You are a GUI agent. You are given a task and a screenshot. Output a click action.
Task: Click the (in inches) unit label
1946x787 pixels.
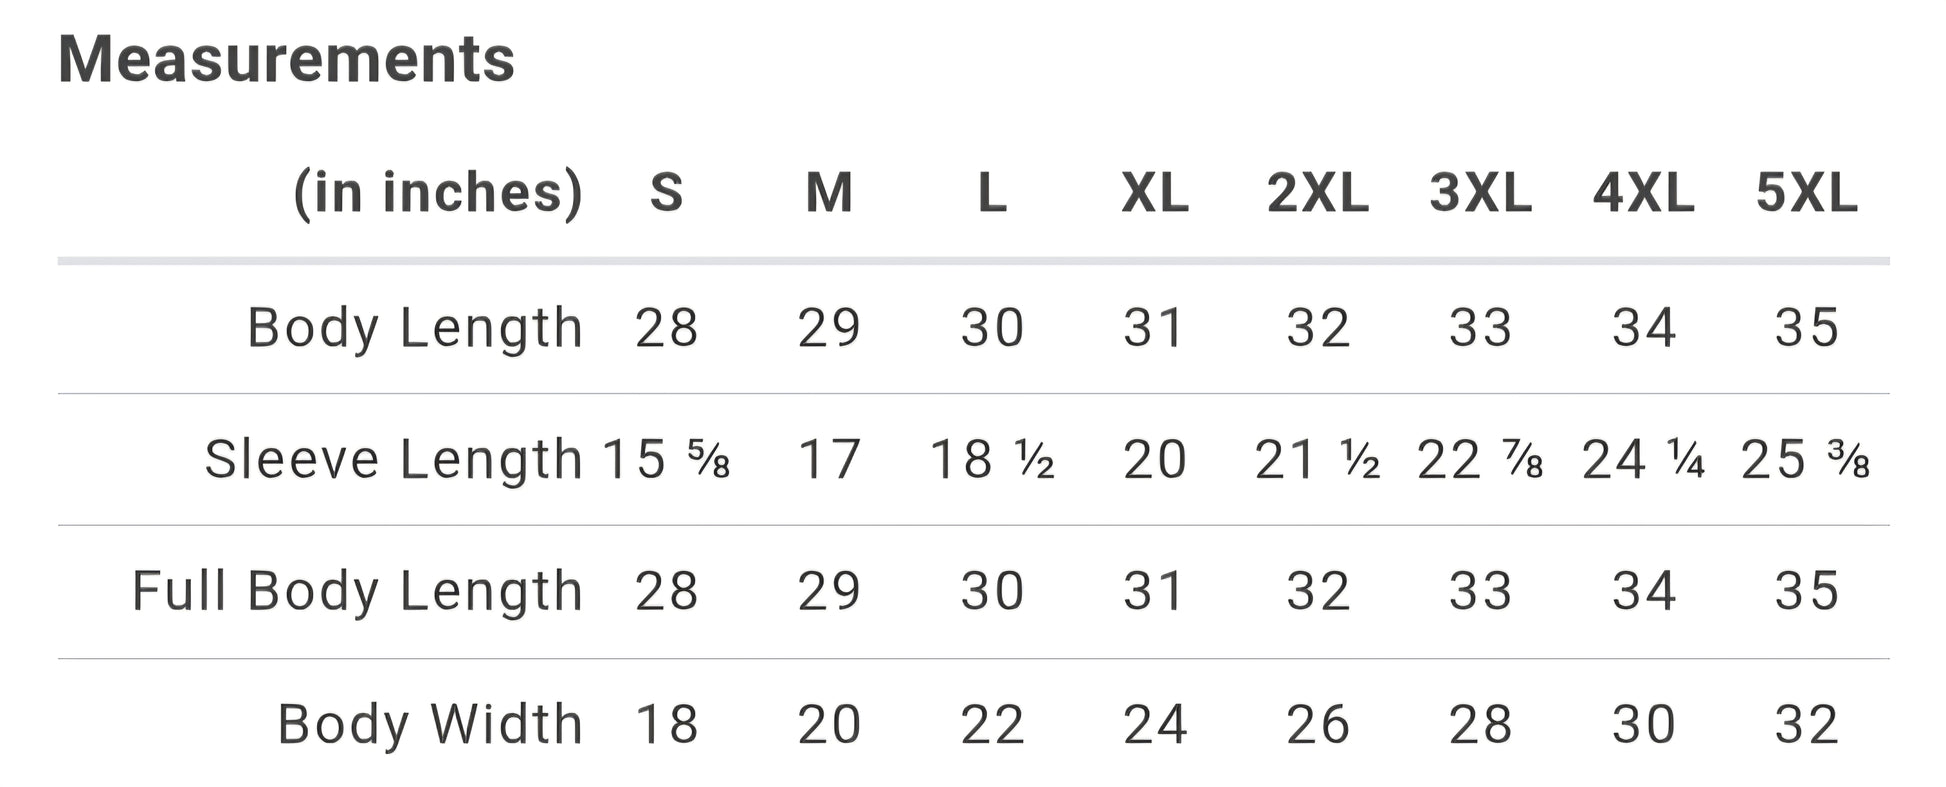(x=437, y=193)
